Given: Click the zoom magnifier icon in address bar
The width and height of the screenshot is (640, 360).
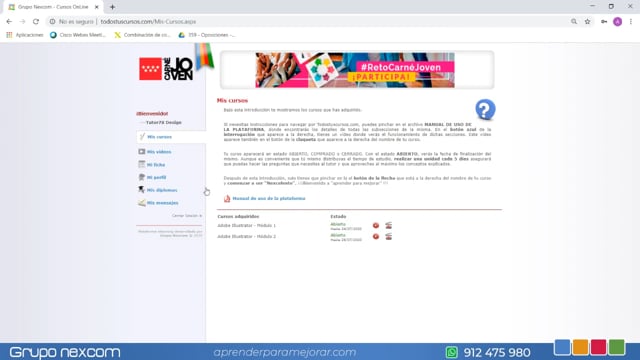Looking at the screenshot, I should click(x=574, y=22).
